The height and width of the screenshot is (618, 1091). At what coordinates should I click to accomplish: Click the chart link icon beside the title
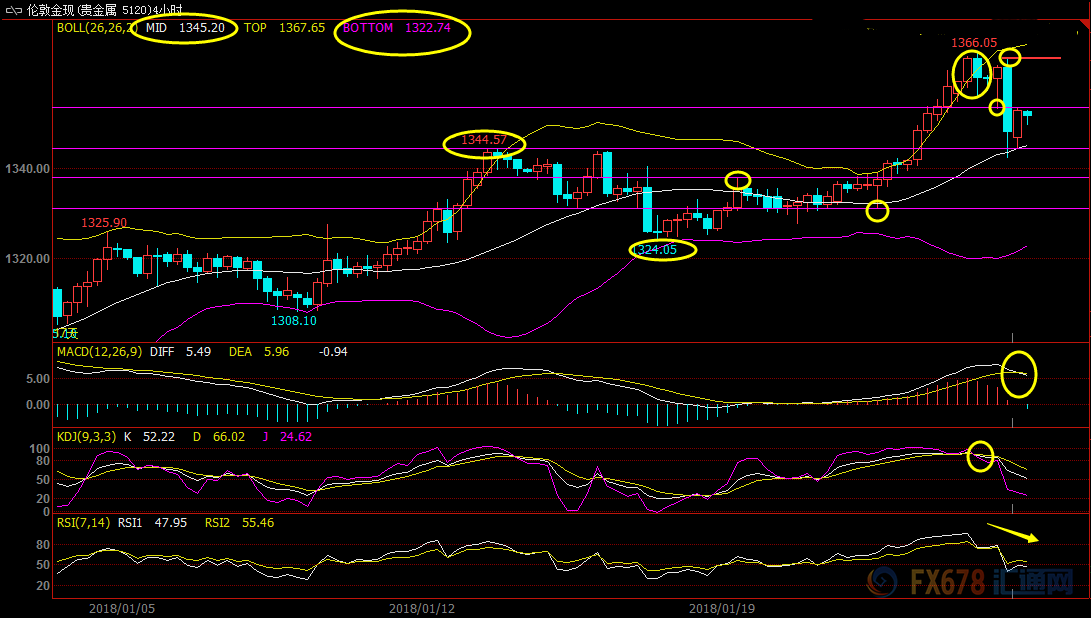pyautogui.click(x=14, y=9)
